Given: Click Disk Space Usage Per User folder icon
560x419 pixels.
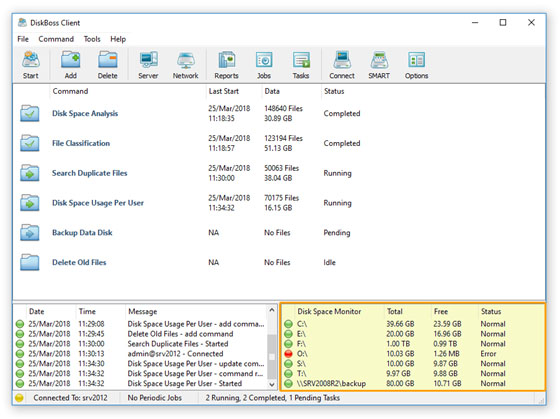Looking at the screenshot, I should point(30,203).
